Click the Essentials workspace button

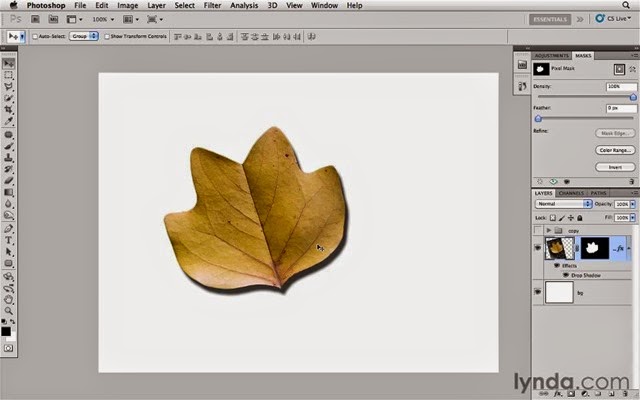pyautogui.click(x=550, y=19)
